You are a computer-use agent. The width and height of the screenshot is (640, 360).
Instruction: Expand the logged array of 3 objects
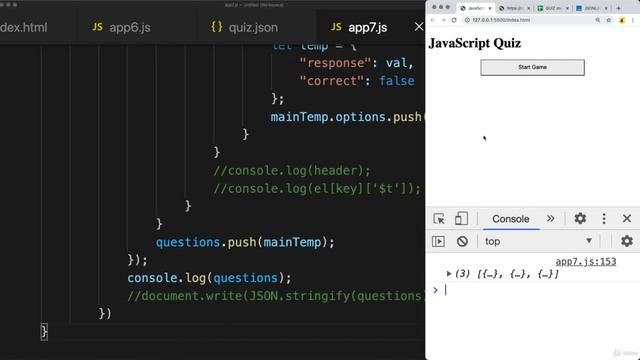(449, 274)
